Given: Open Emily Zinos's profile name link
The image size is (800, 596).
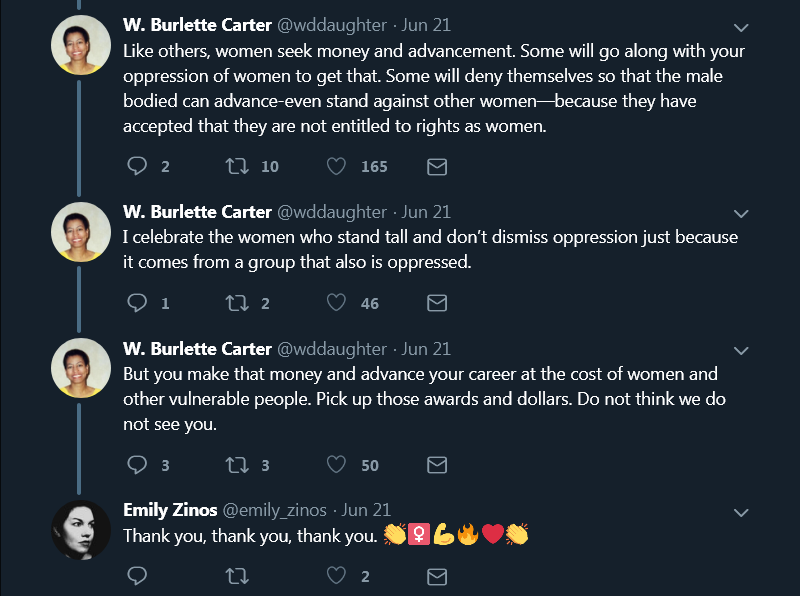Looking at the screenshot, I should 168,510.
